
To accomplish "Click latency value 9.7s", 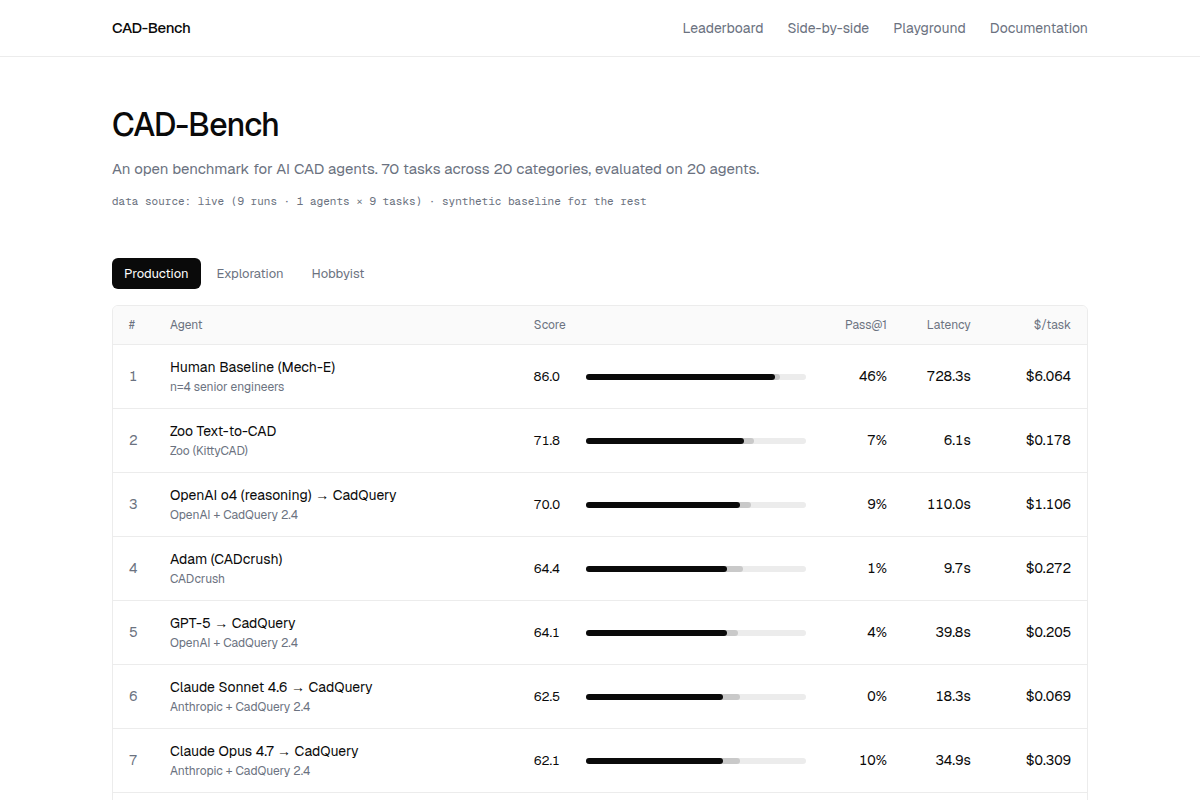I will click(957, 568).
